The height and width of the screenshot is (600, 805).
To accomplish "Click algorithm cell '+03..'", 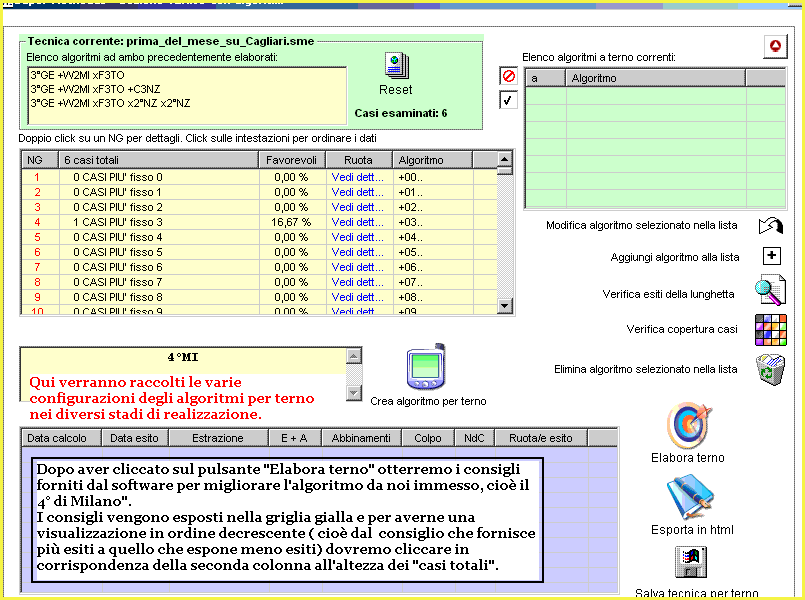I will click(432, 222).
